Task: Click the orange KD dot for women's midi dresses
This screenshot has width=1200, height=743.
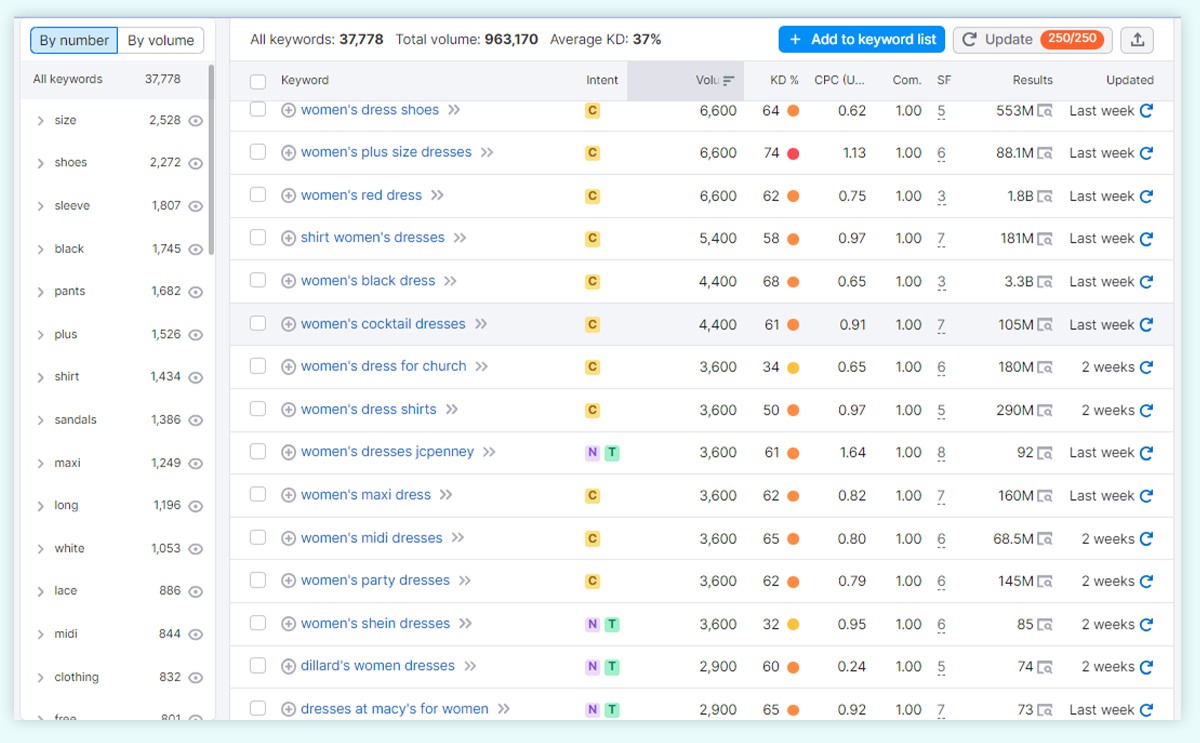Action: point(793,539)
